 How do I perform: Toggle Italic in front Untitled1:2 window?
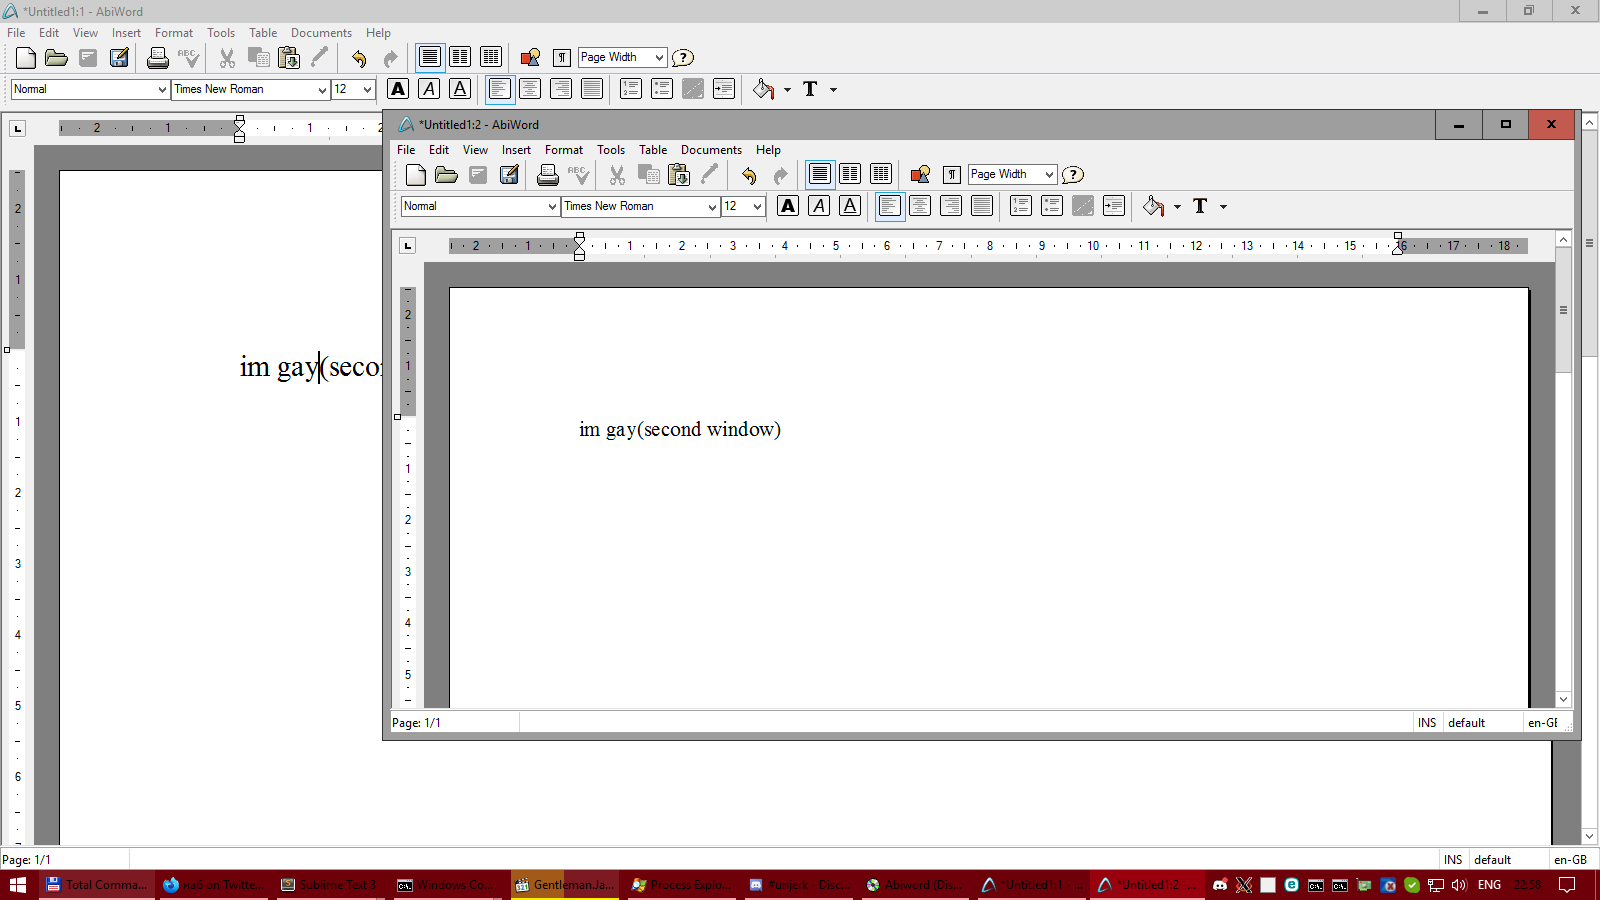point(819,206)
